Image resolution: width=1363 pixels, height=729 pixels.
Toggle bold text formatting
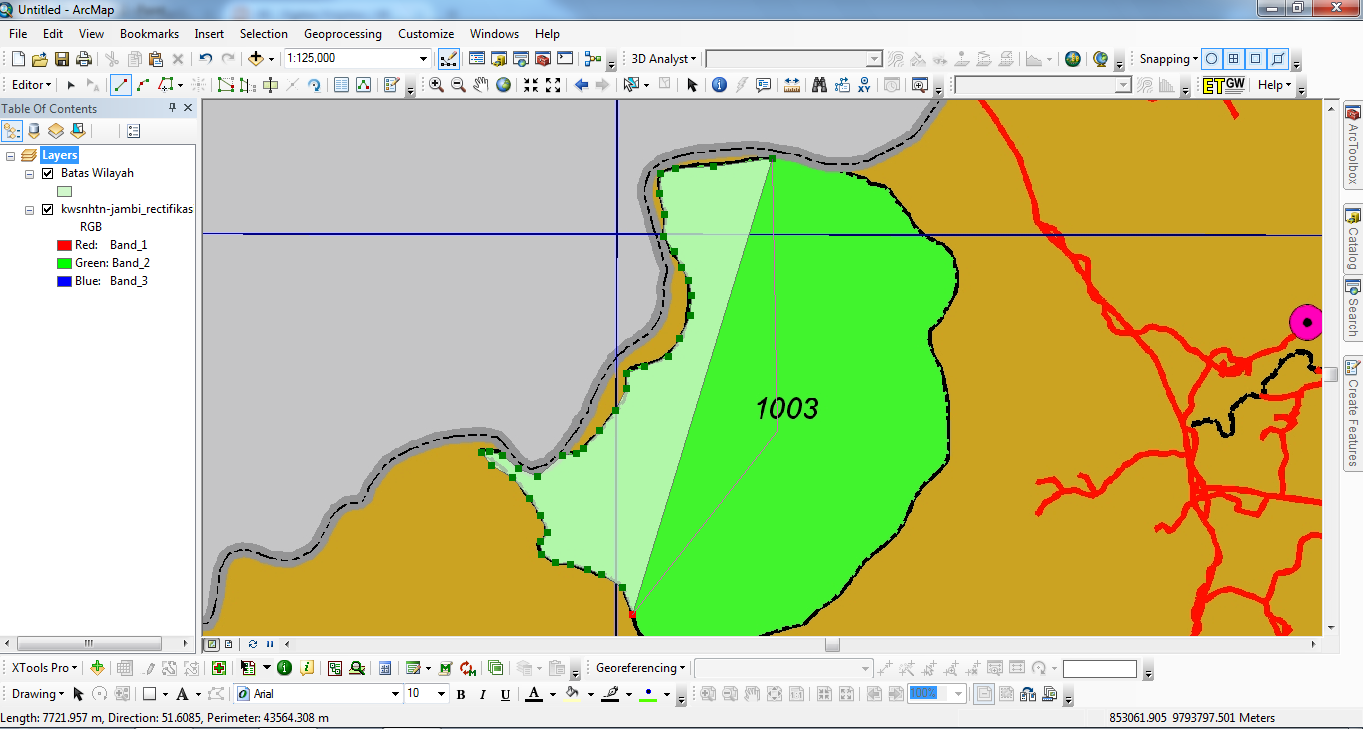[x=460, y=693]
